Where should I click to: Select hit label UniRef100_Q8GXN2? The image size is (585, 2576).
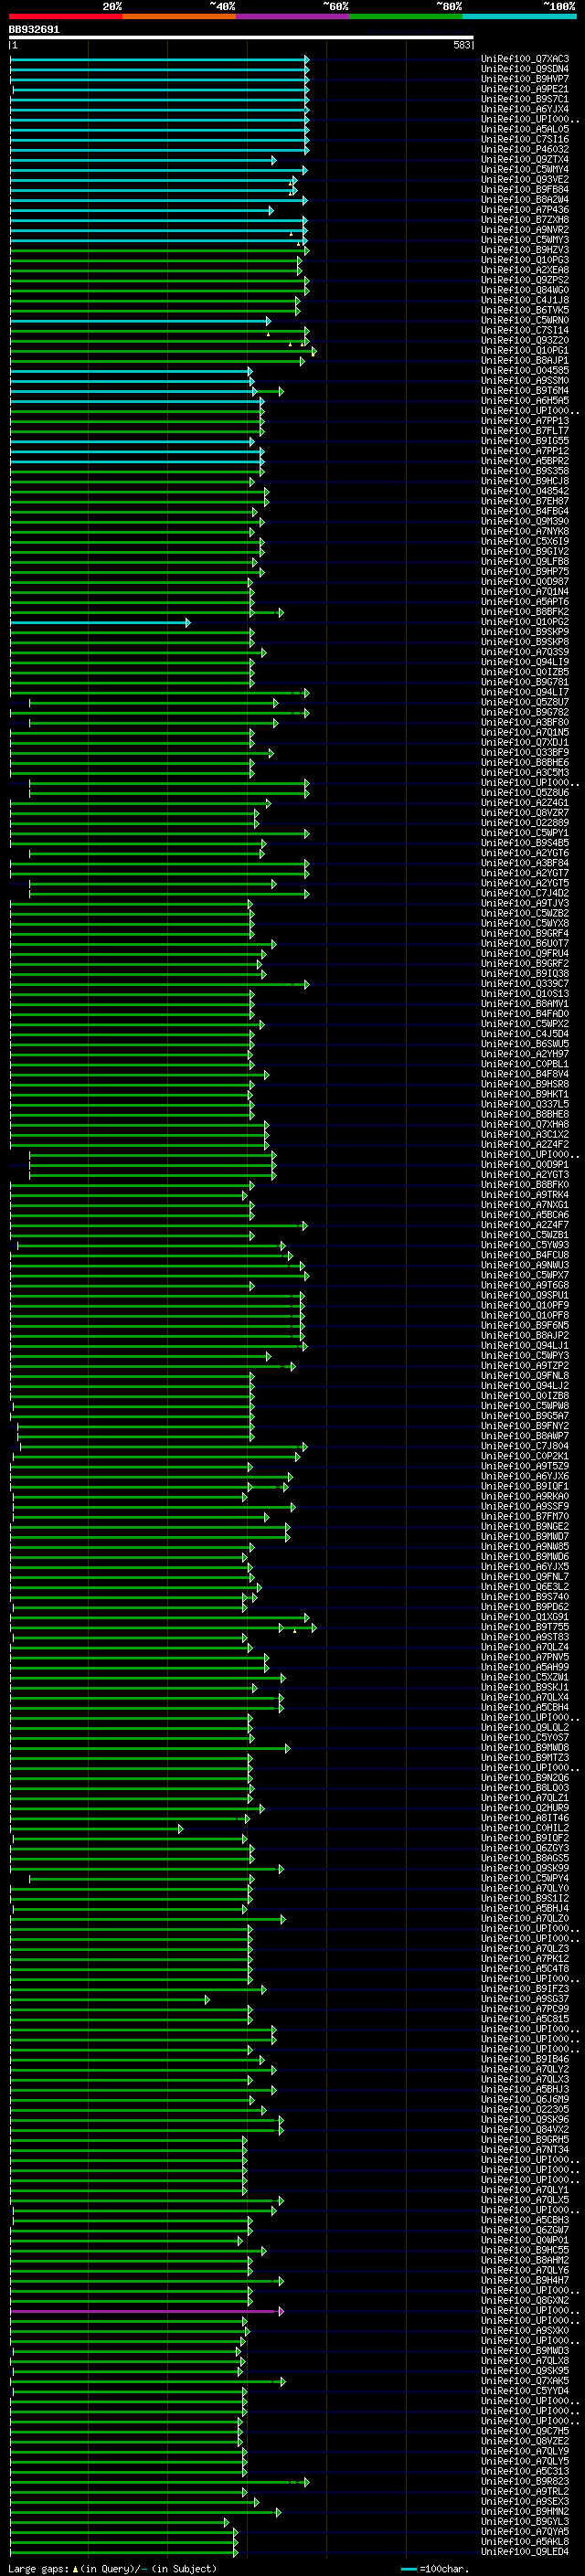point(525,2300)
